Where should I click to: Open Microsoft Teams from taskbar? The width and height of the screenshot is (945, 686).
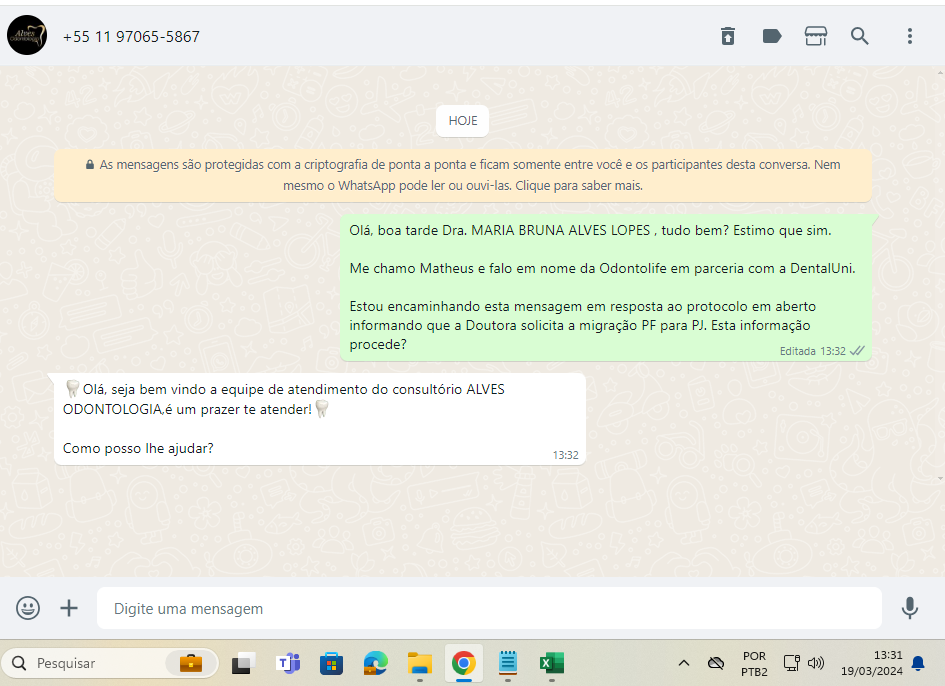[x=288, y=663]
